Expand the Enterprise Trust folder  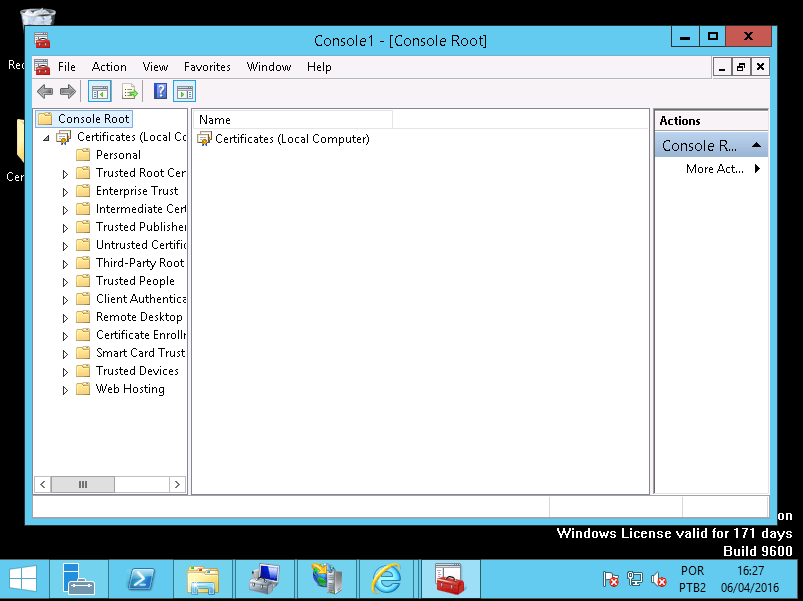(65, 192)
